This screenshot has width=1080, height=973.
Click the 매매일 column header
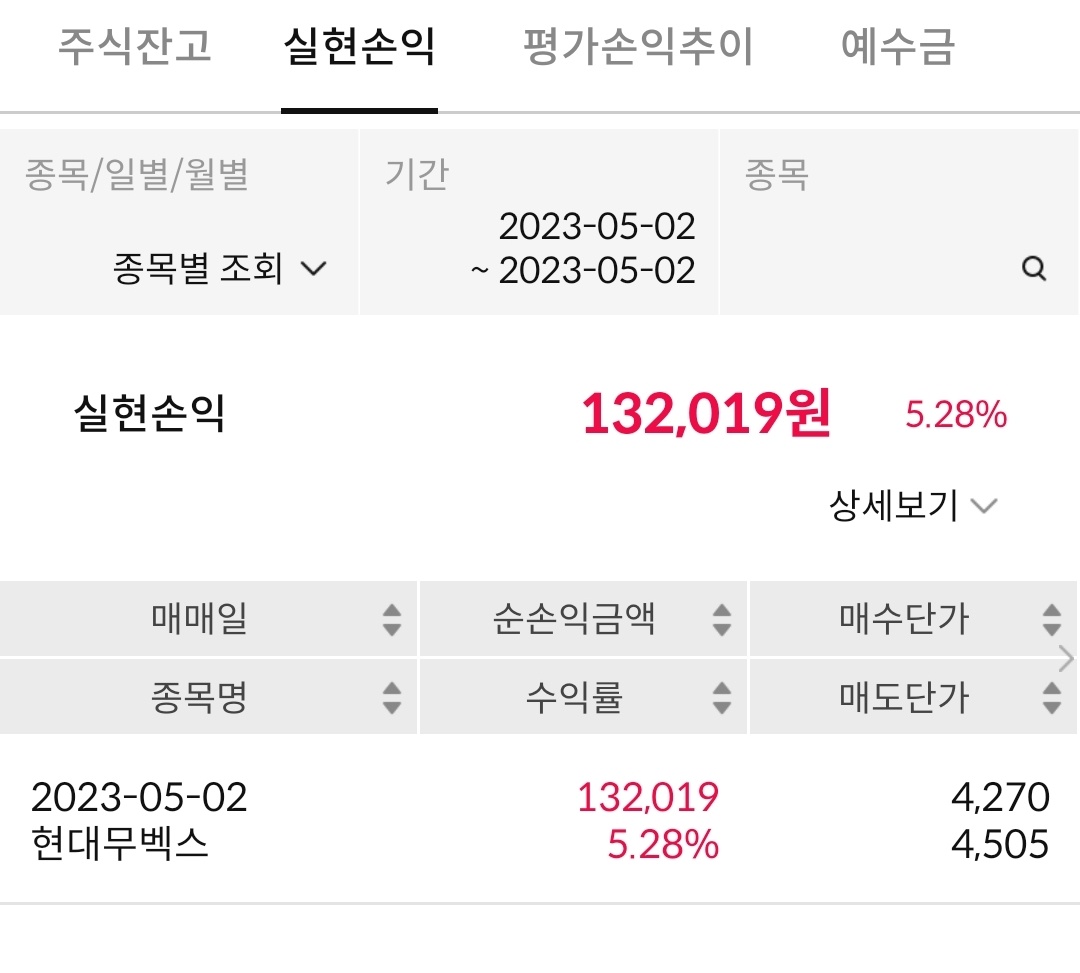208,618
